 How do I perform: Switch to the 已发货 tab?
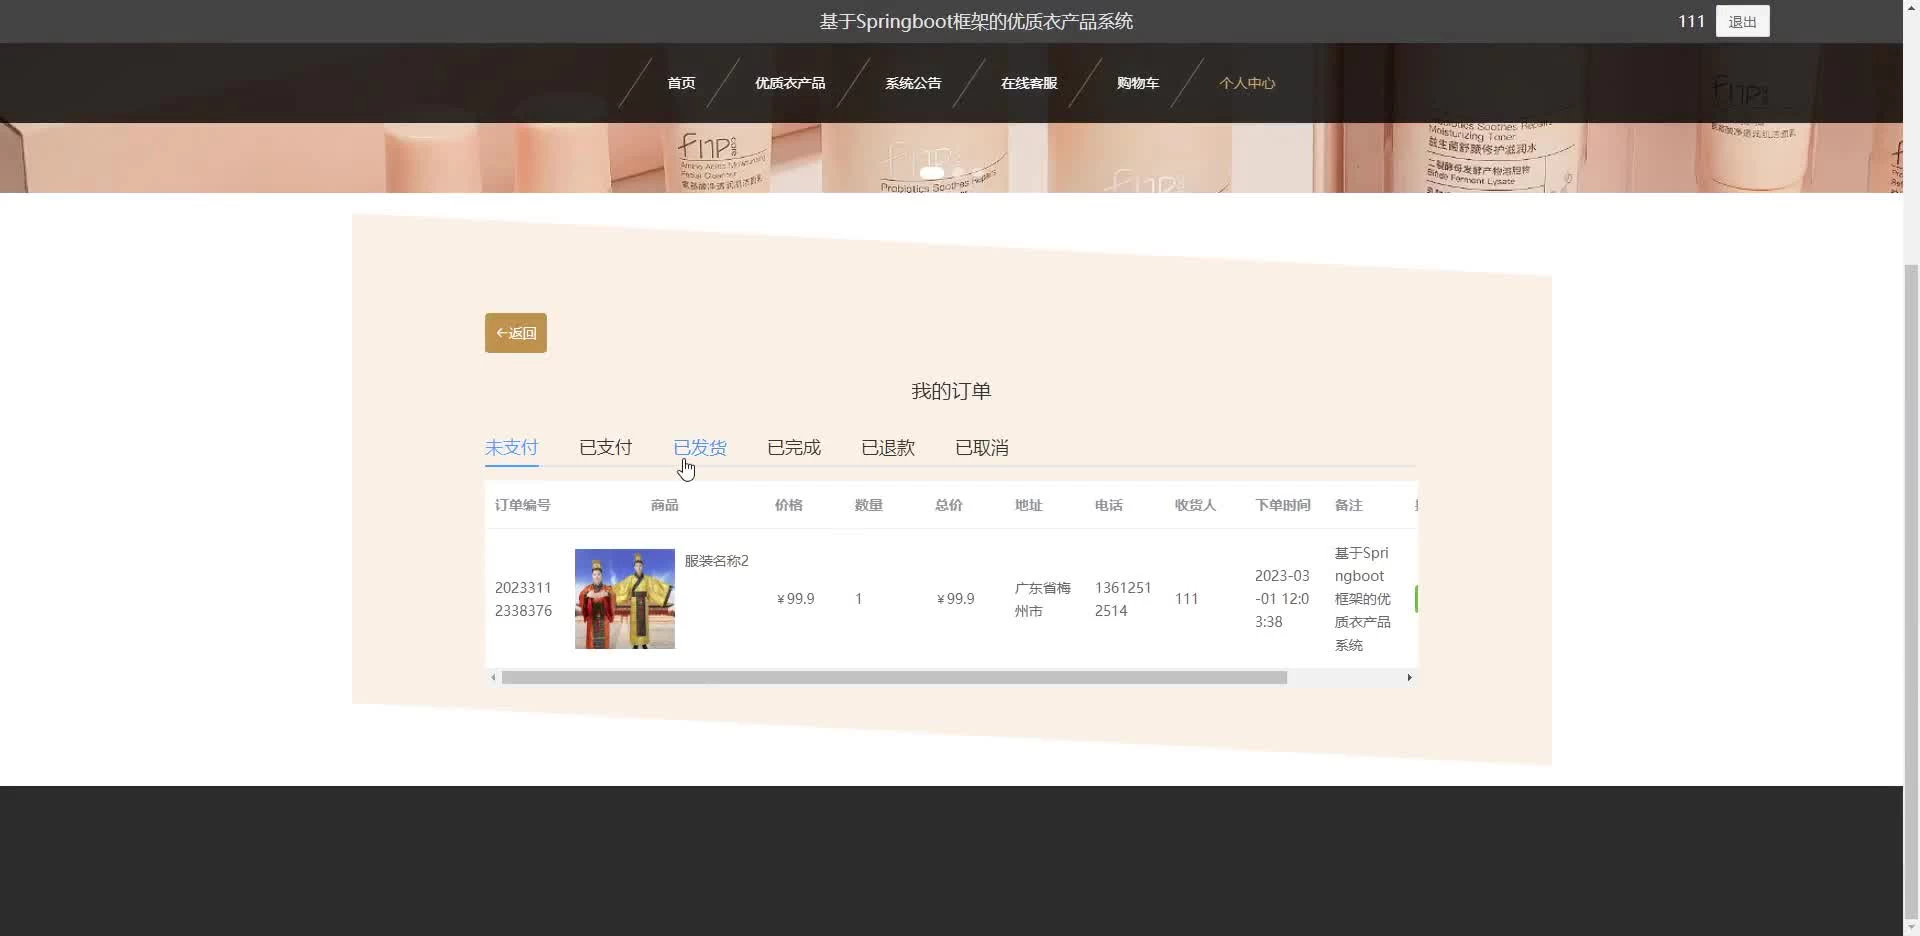[700, 448]
